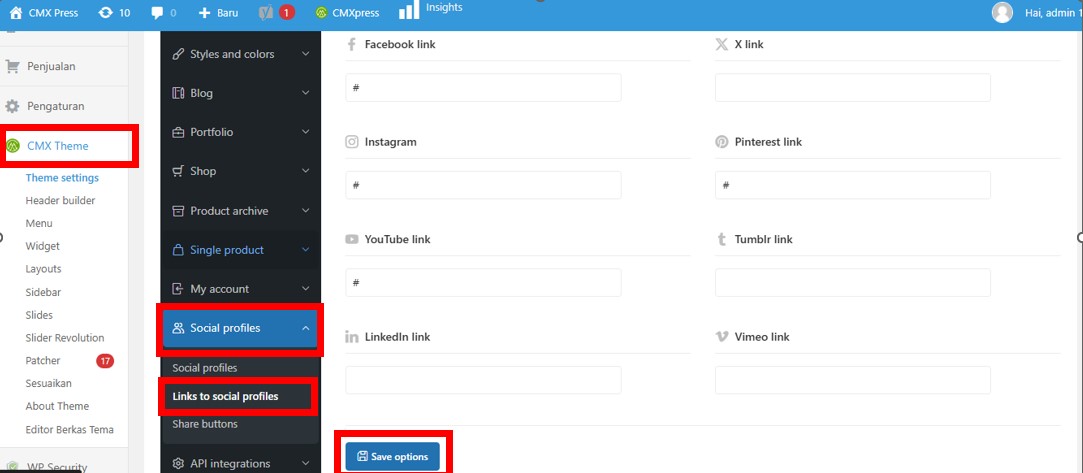Open Patcher with 17 badge

[x=43, y=360]
